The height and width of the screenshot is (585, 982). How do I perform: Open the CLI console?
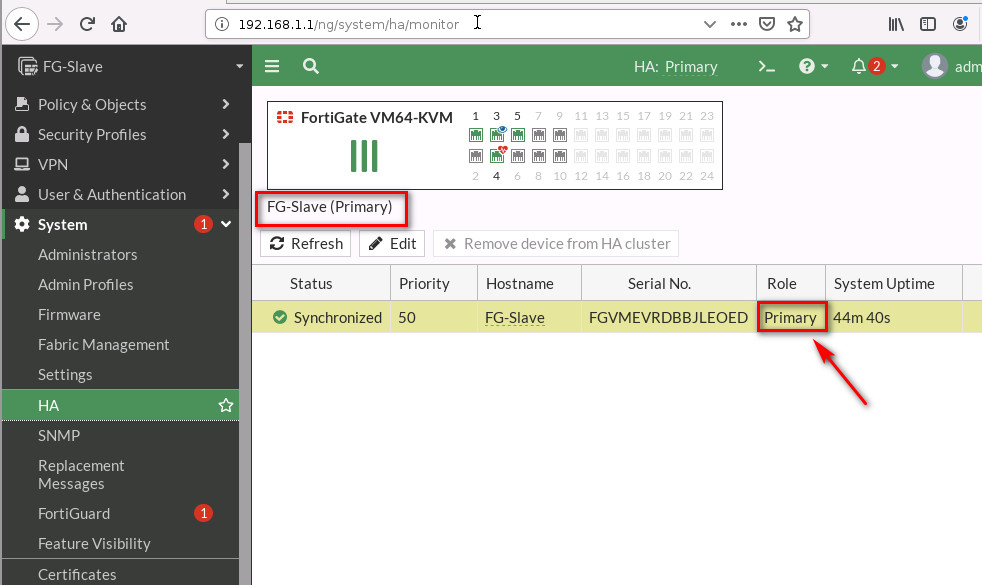click(766, 66)
